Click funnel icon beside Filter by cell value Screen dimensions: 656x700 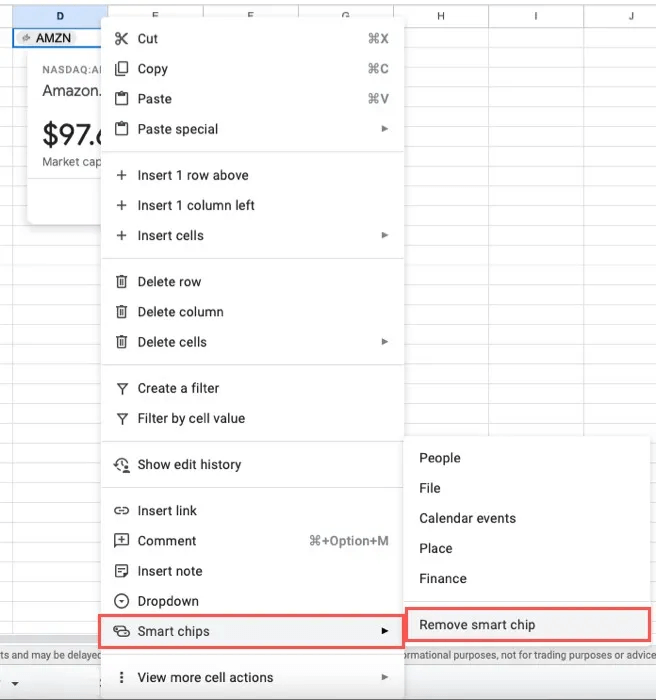point(121,419)
